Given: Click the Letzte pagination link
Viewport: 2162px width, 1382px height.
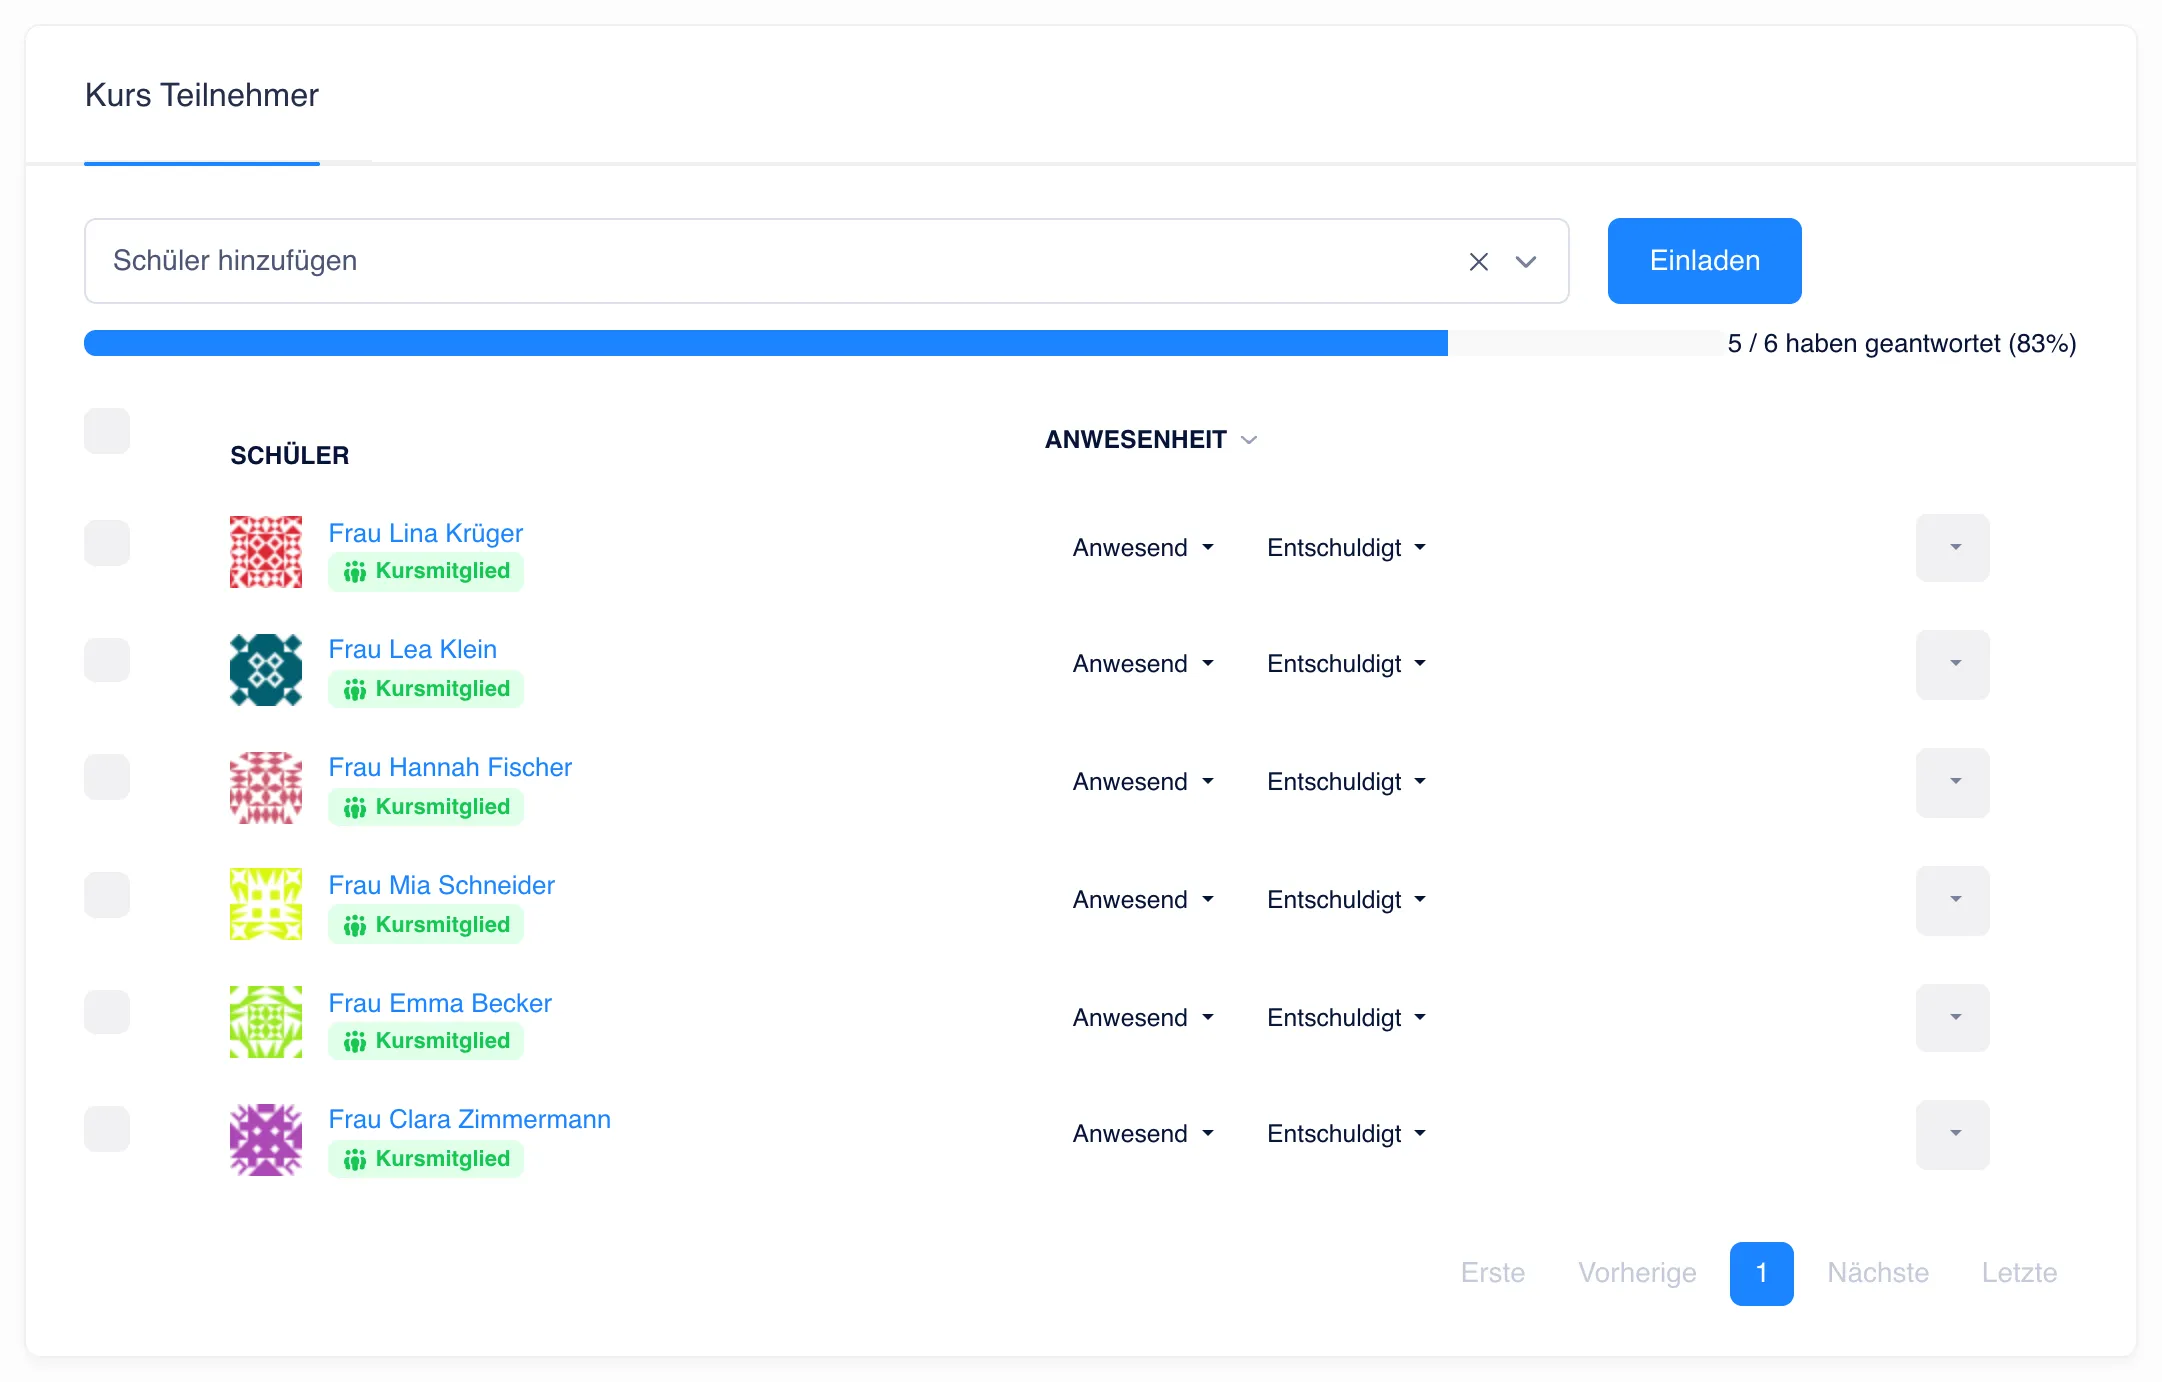Looking at the screenshot, I should coord(2019,1273).
